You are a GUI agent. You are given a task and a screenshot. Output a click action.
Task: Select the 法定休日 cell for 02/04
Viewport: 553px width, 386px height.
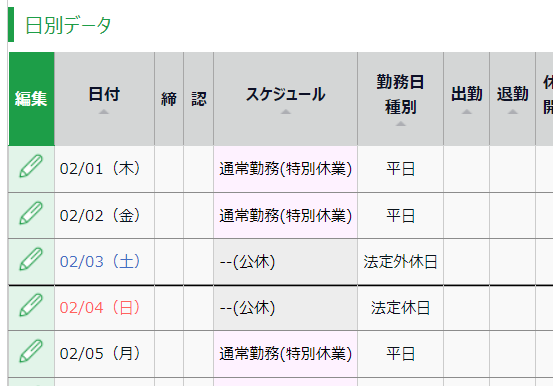[x=400, y=308]
